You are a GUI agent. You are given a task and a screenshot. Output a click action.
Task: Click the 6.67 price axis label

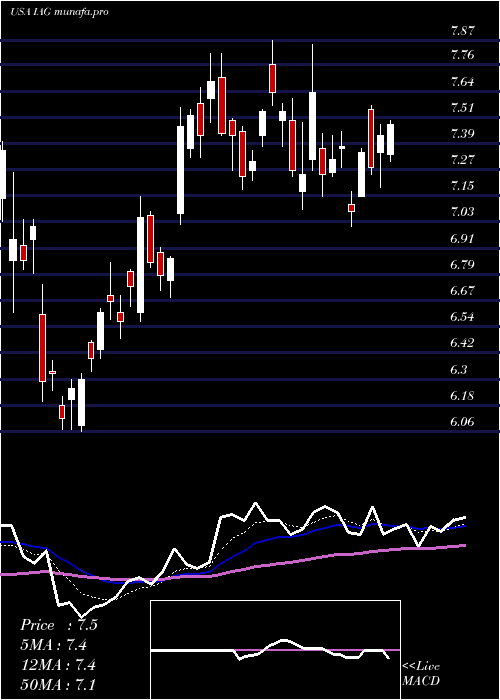point(463,291)
